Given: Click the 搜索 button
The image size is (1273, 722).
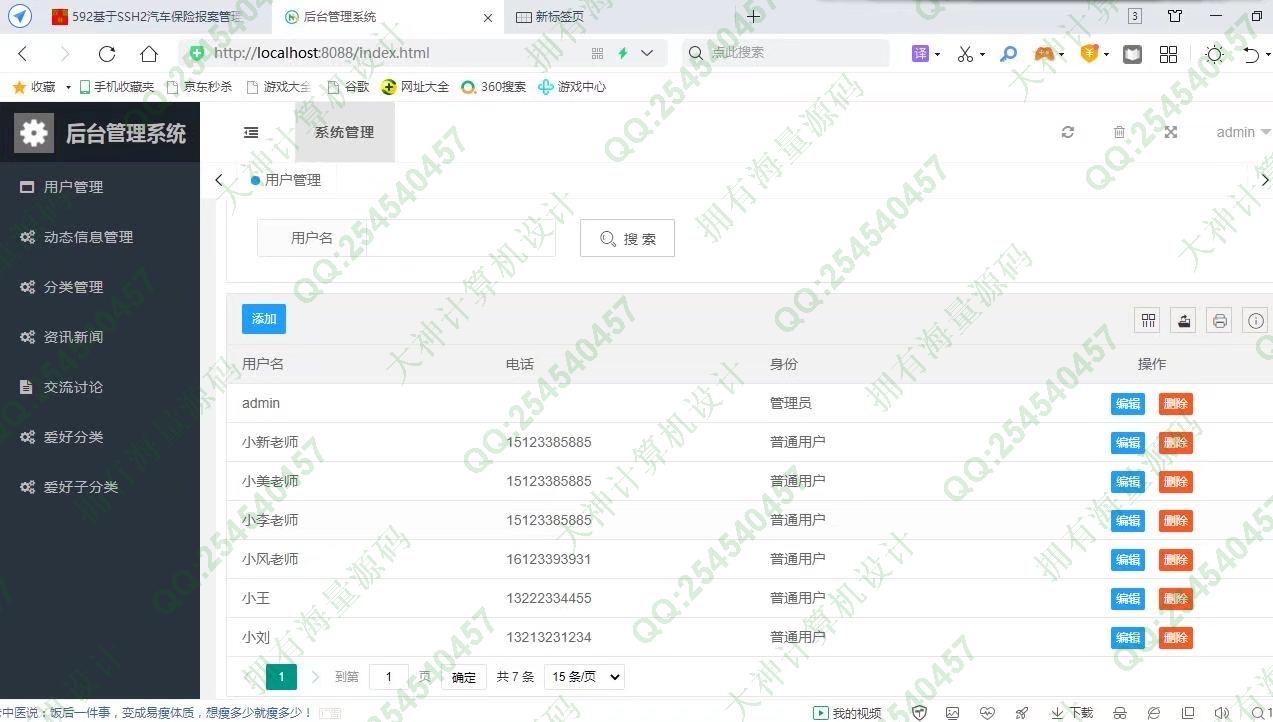Looking at the screenshot, I should 627,238.
